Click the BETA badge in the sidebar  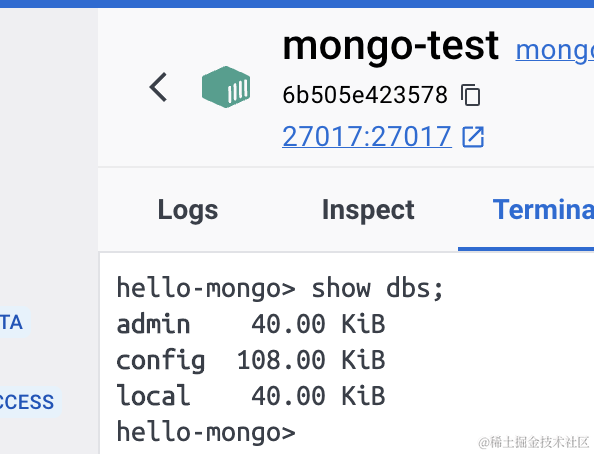(x=14, y=322)
